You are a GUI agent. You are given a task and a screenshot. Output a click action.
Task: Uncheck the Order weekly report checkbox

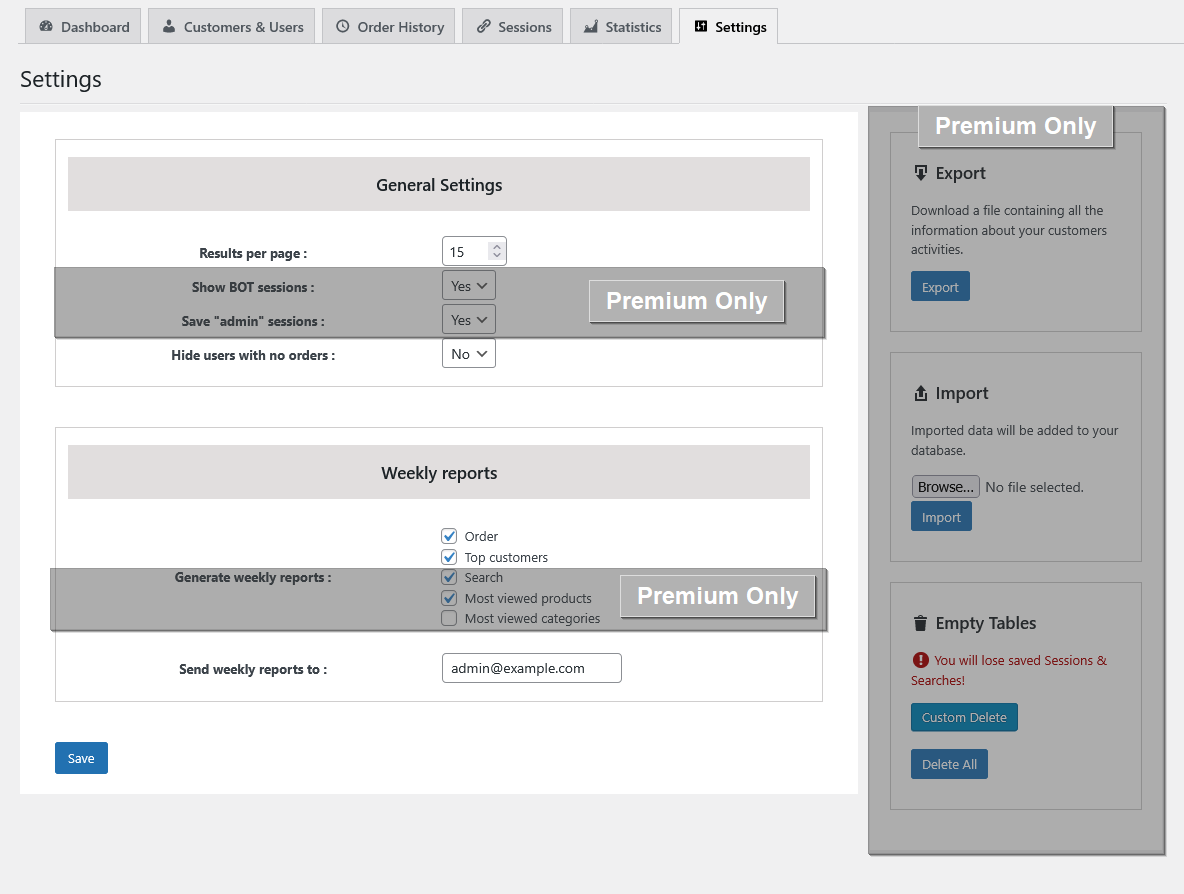449,536
